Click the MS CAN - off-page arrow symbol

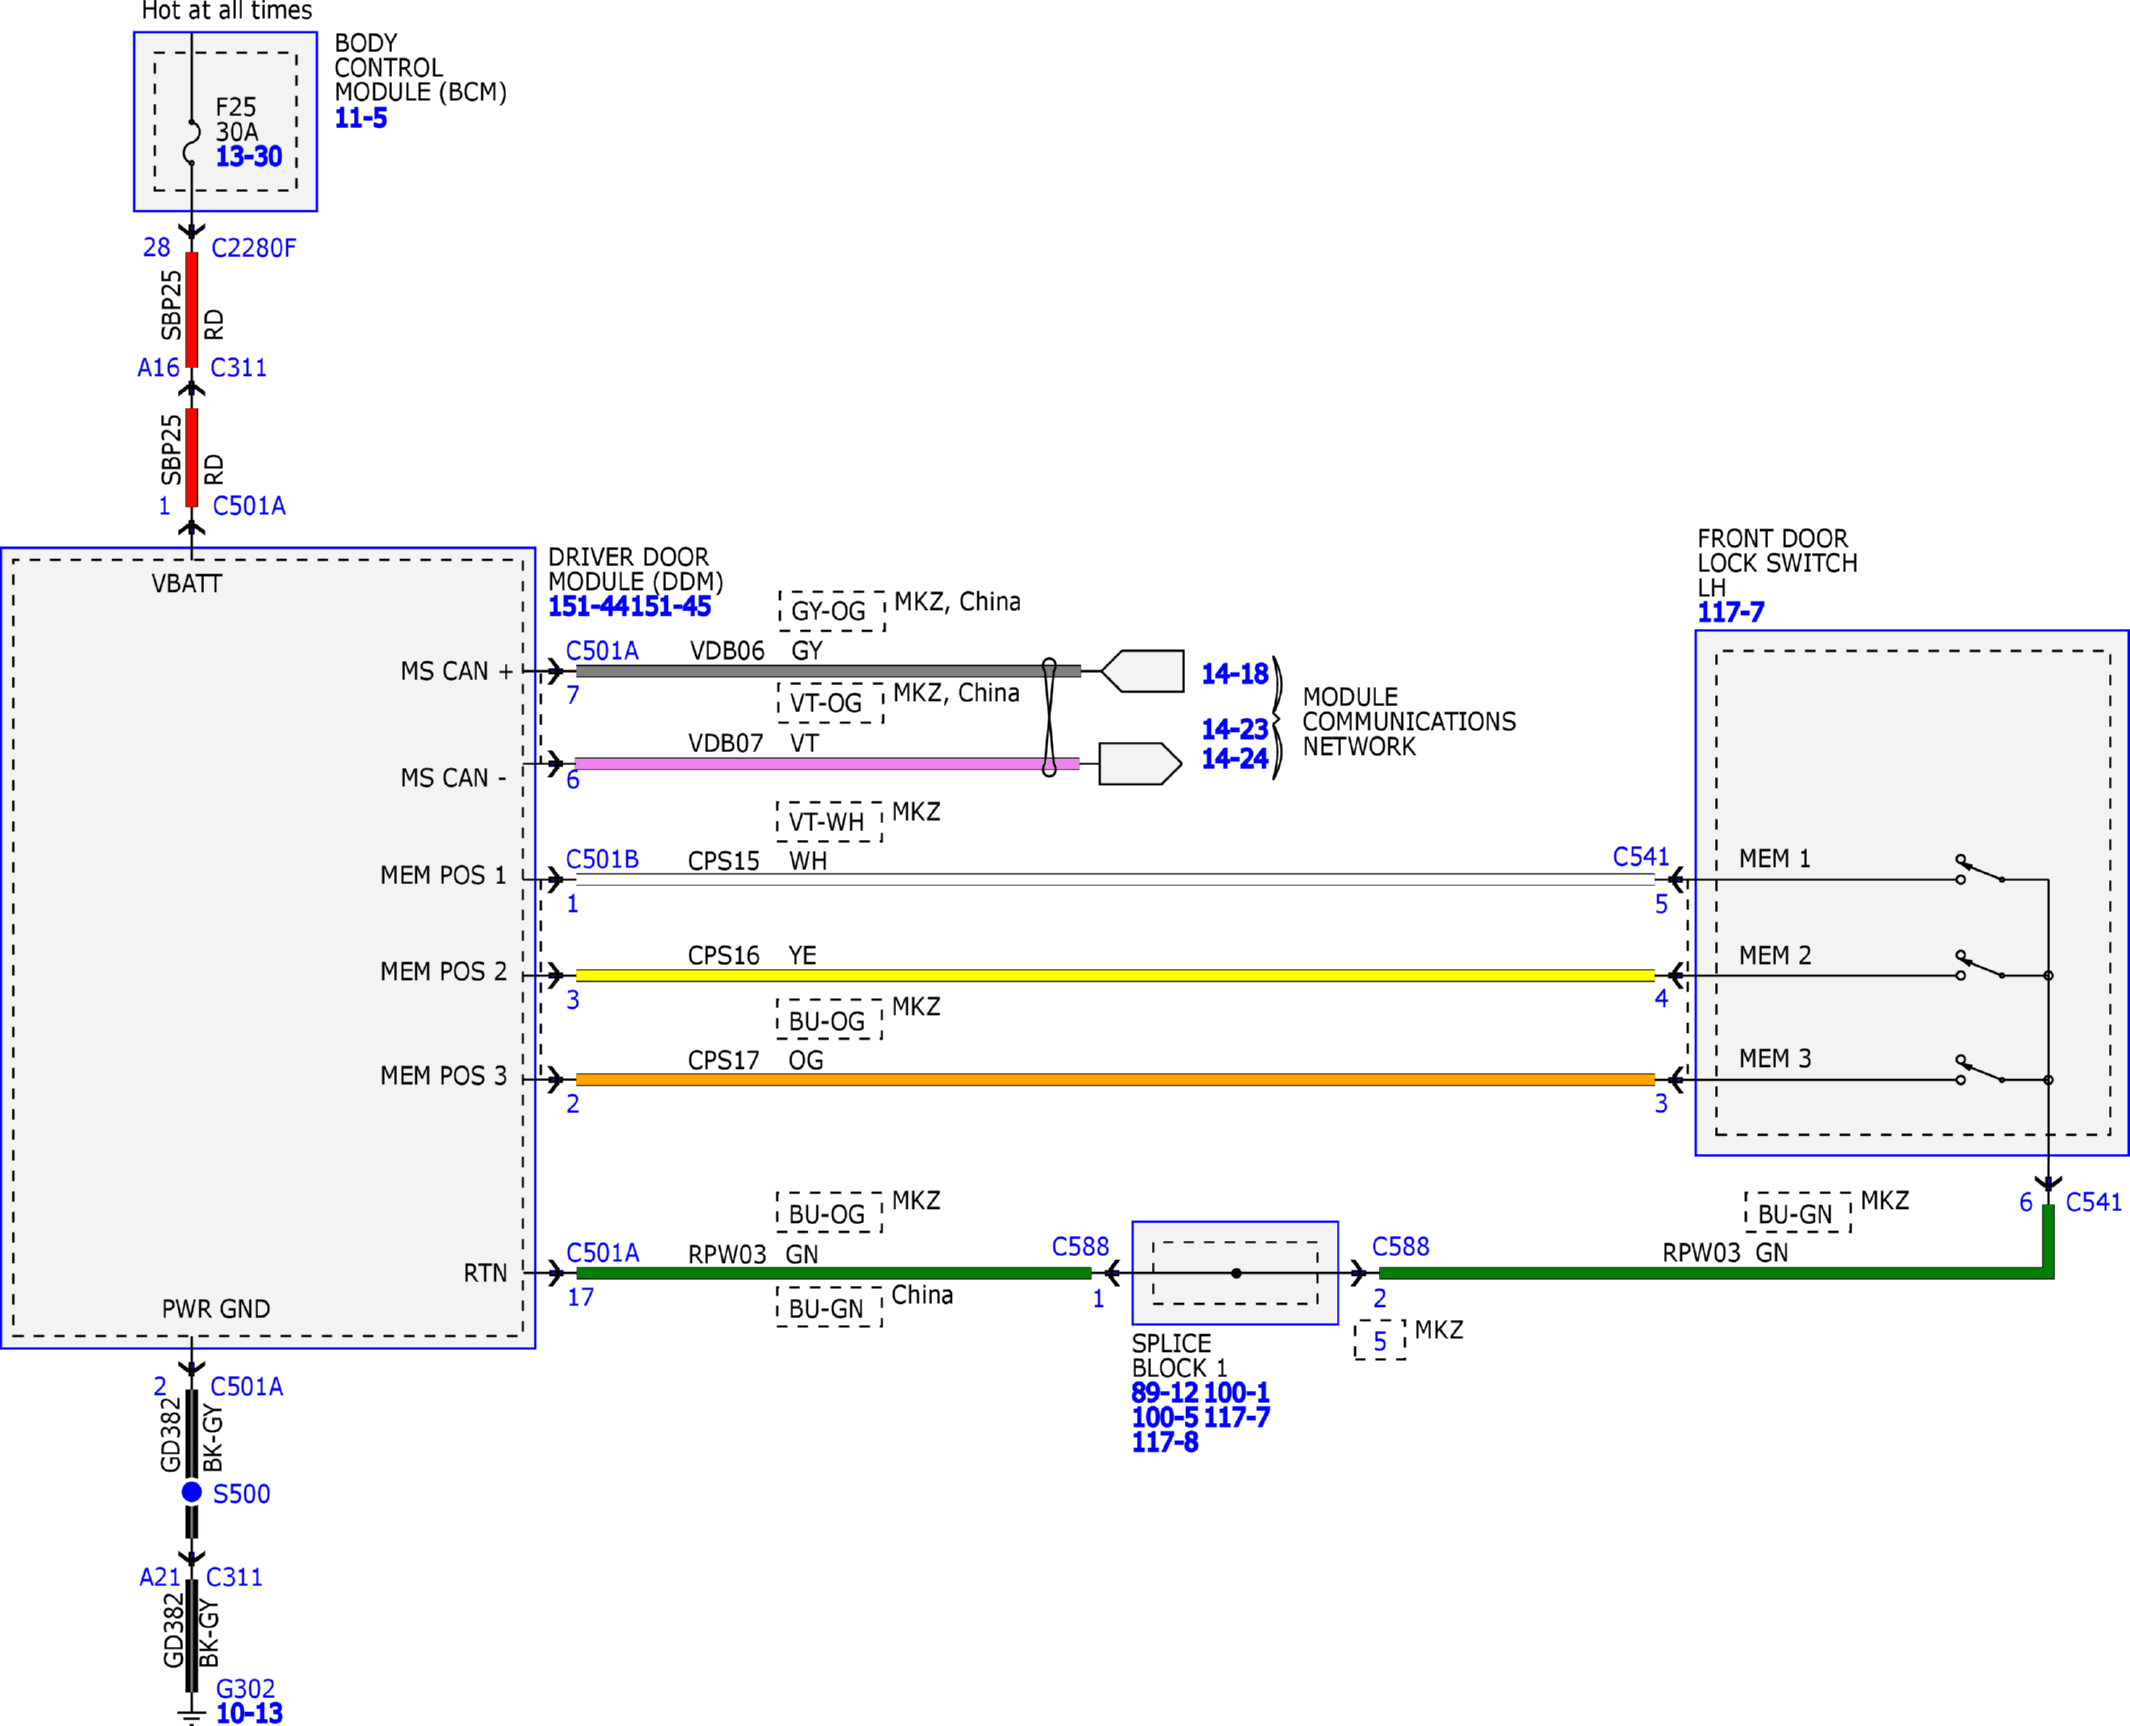click(1140, 764)
